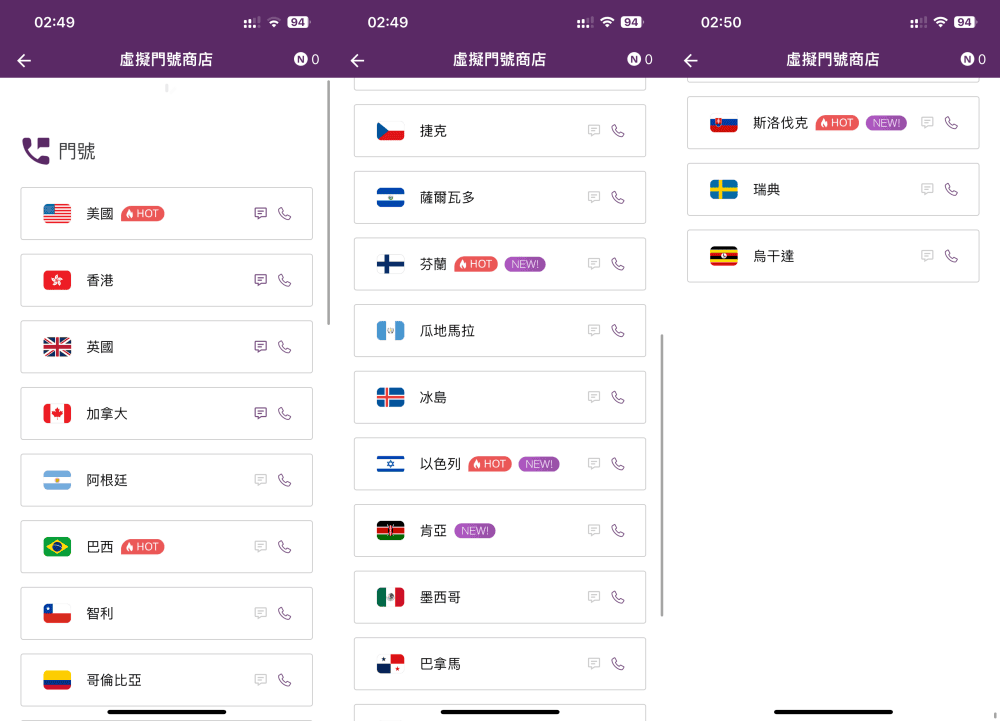This screenshot has width=1000, height=721.
Task: Tap the HOT badge next to 美國
Action: [x=142, y=213]
